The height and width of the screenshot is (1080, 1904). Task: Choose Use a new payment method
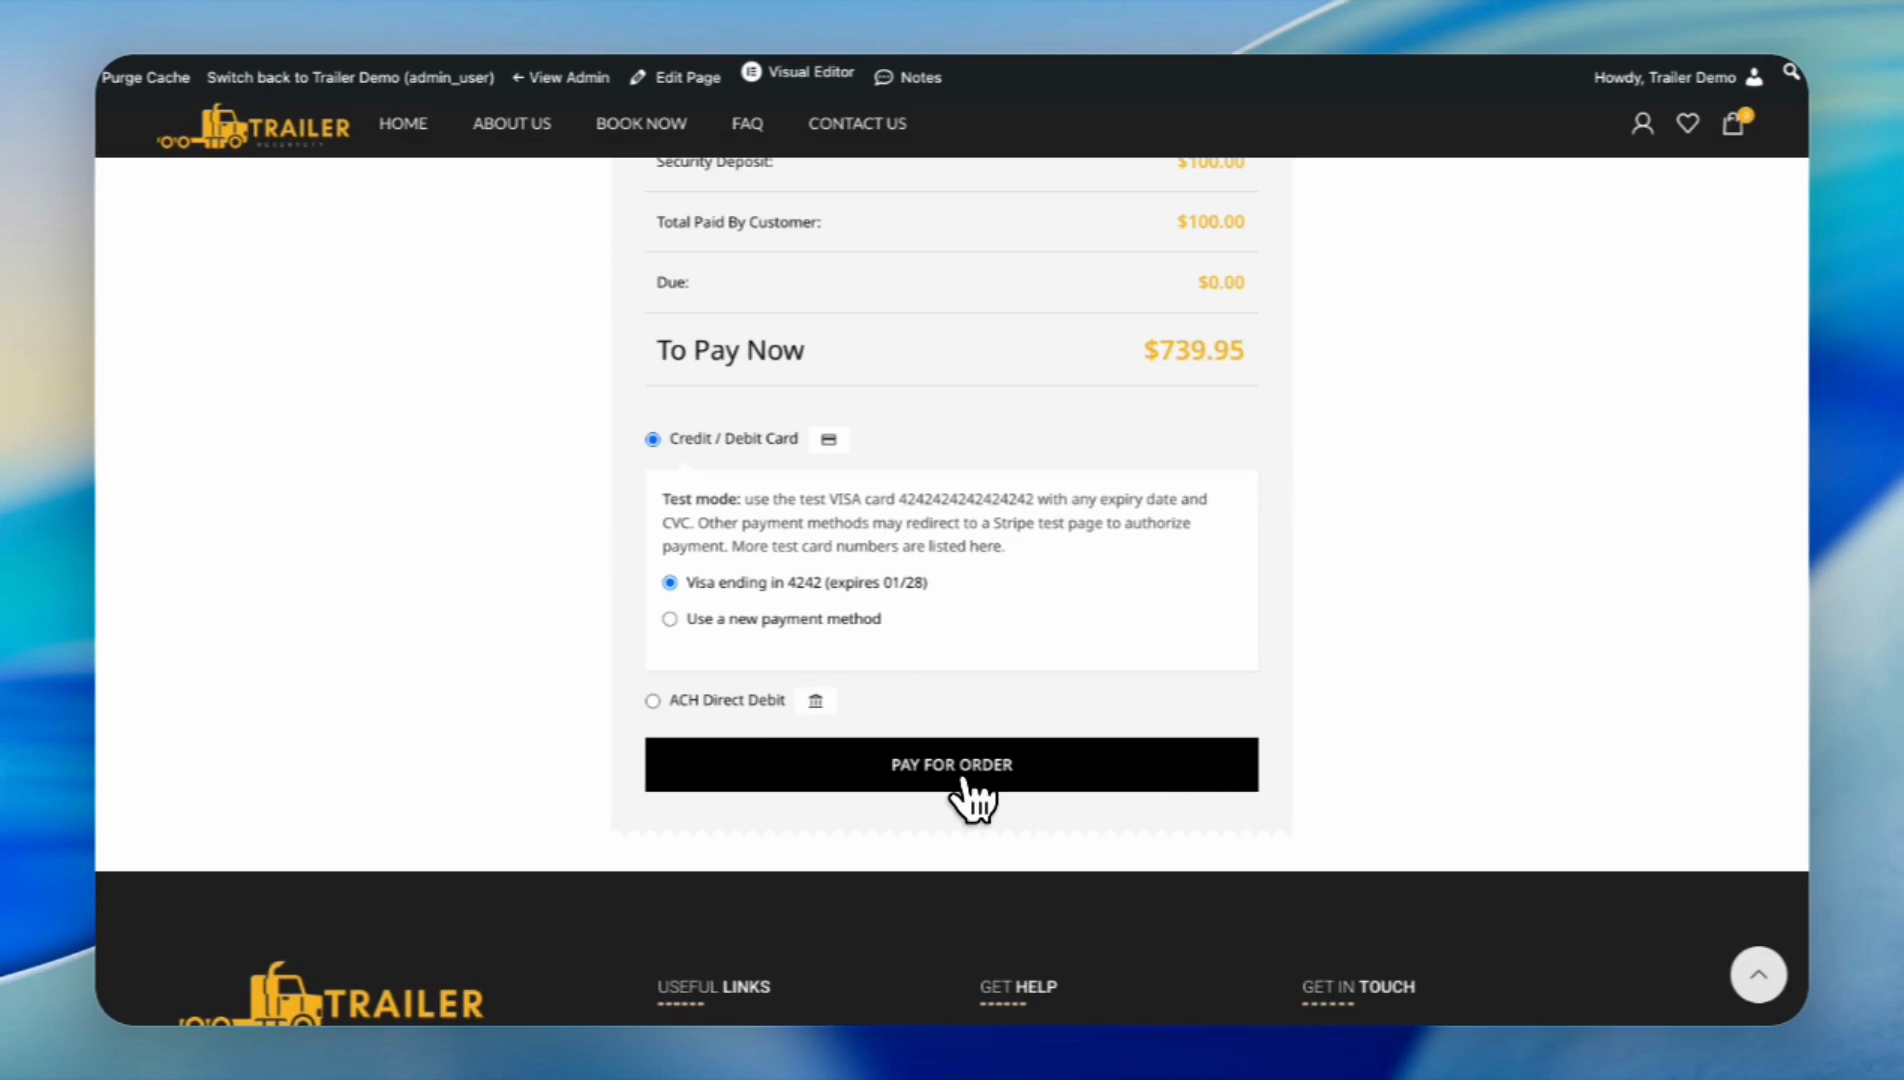[669, 619]
